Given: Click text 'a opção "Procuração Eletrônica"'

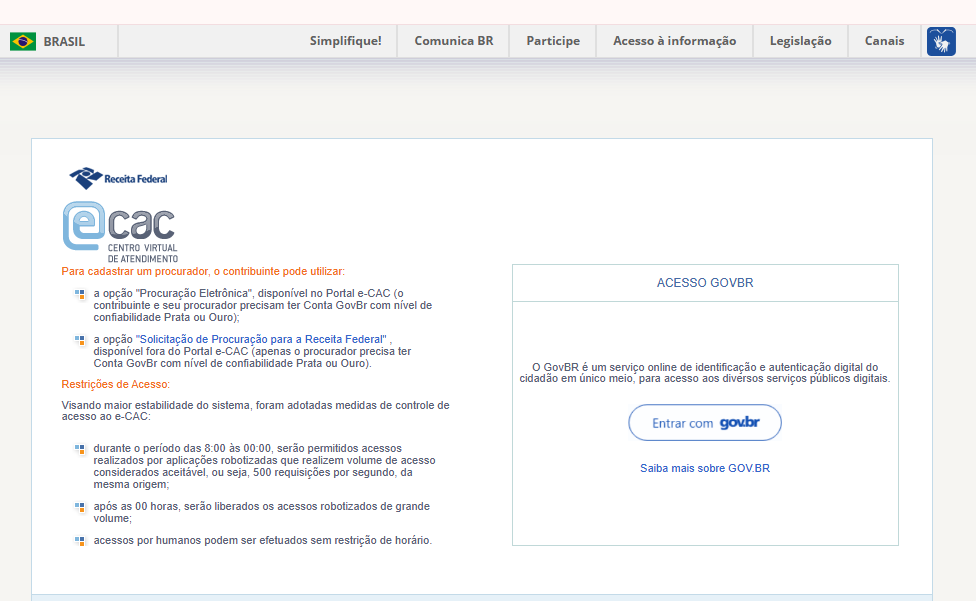Looking at the screenshot, I should click(x=263, y=305).
